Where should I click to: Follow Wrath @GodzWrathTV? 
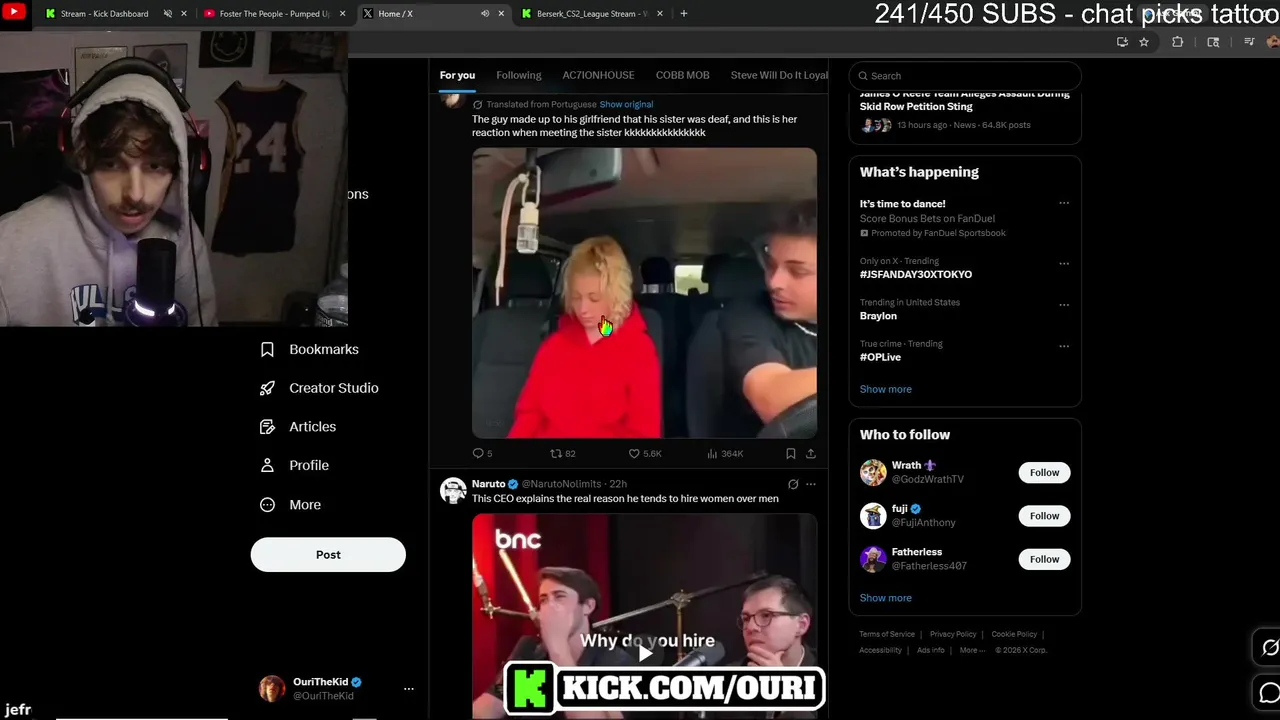click(x=1044, y=472)
